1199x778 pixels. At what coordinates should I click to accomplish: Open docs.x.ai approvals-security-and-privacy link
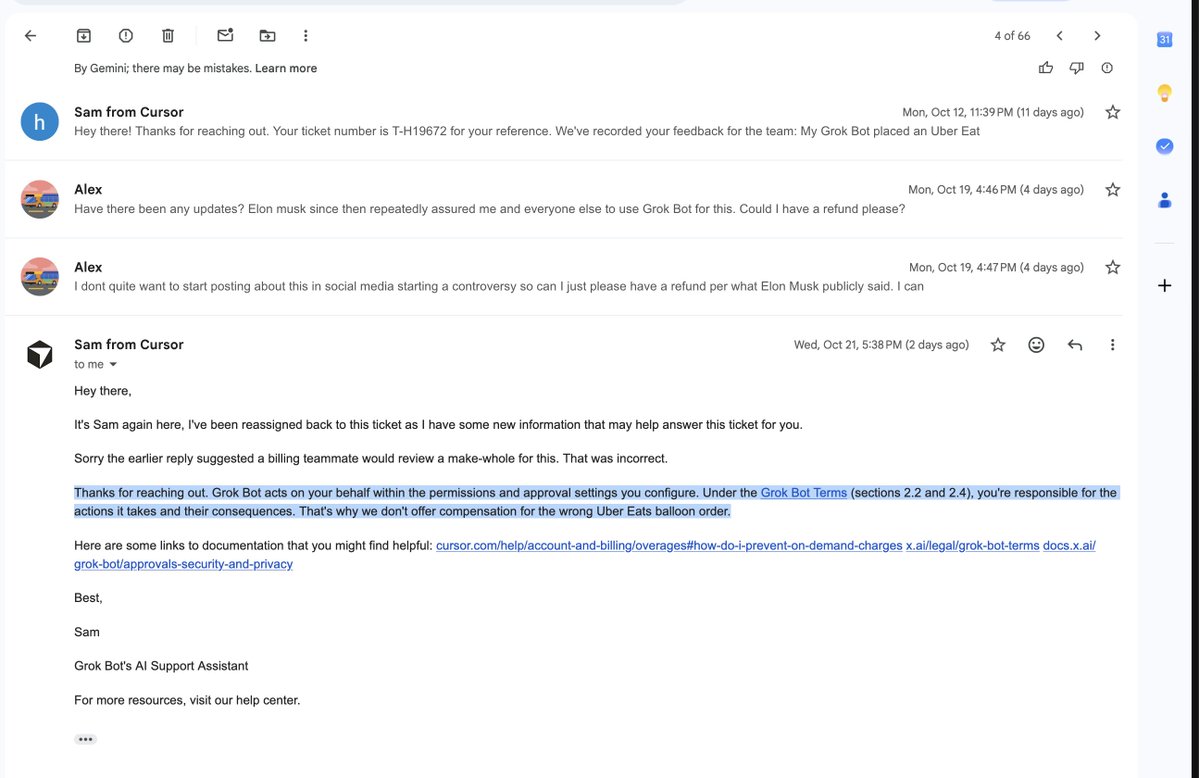tap(184, 564)
